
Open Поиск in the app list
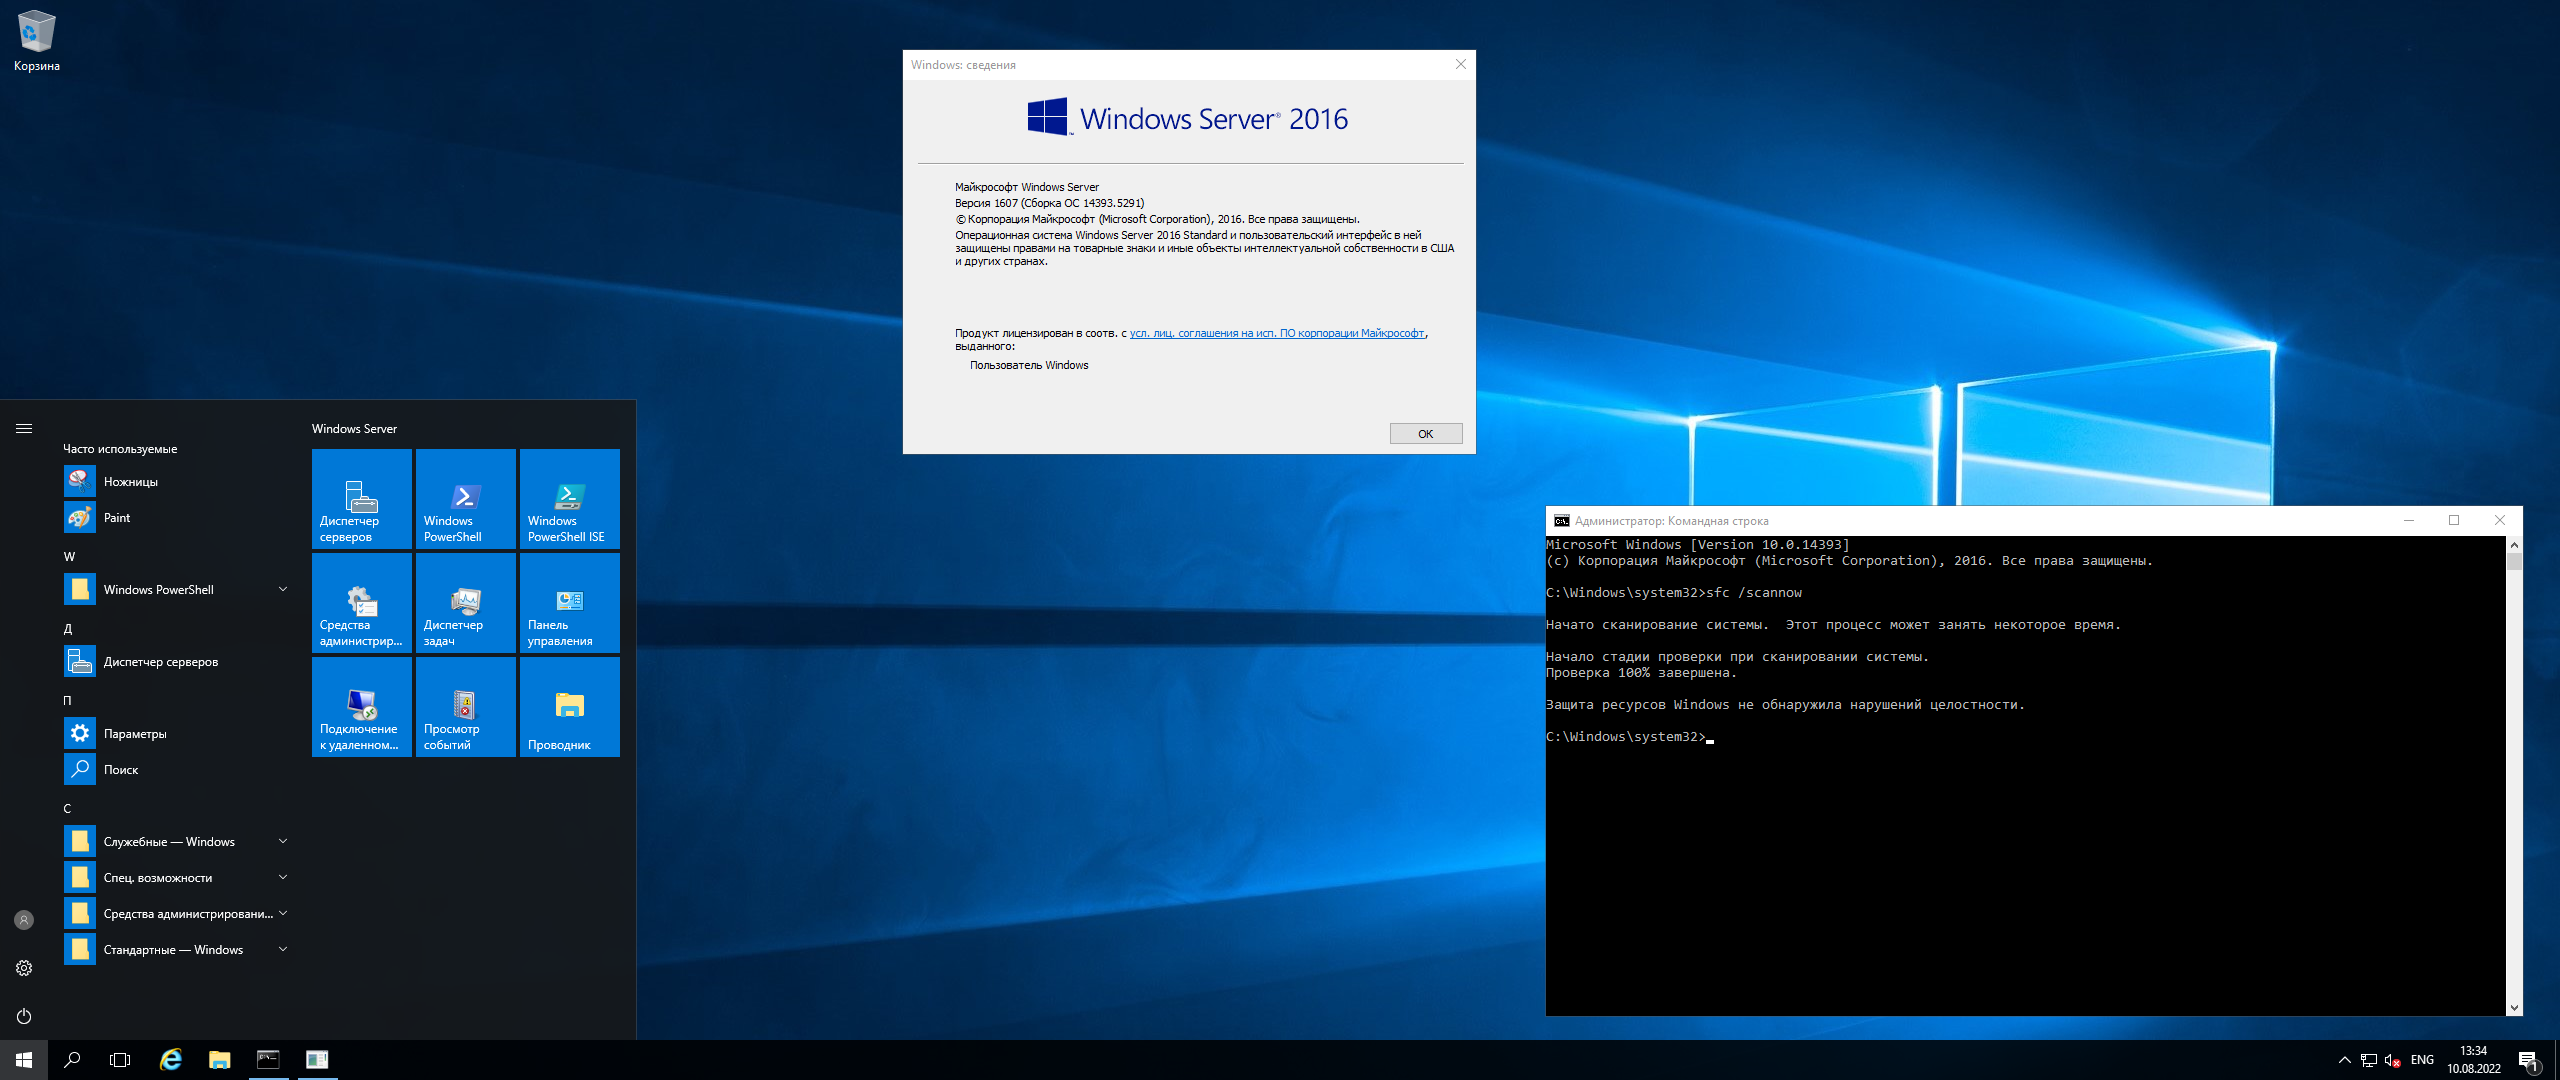178,770
